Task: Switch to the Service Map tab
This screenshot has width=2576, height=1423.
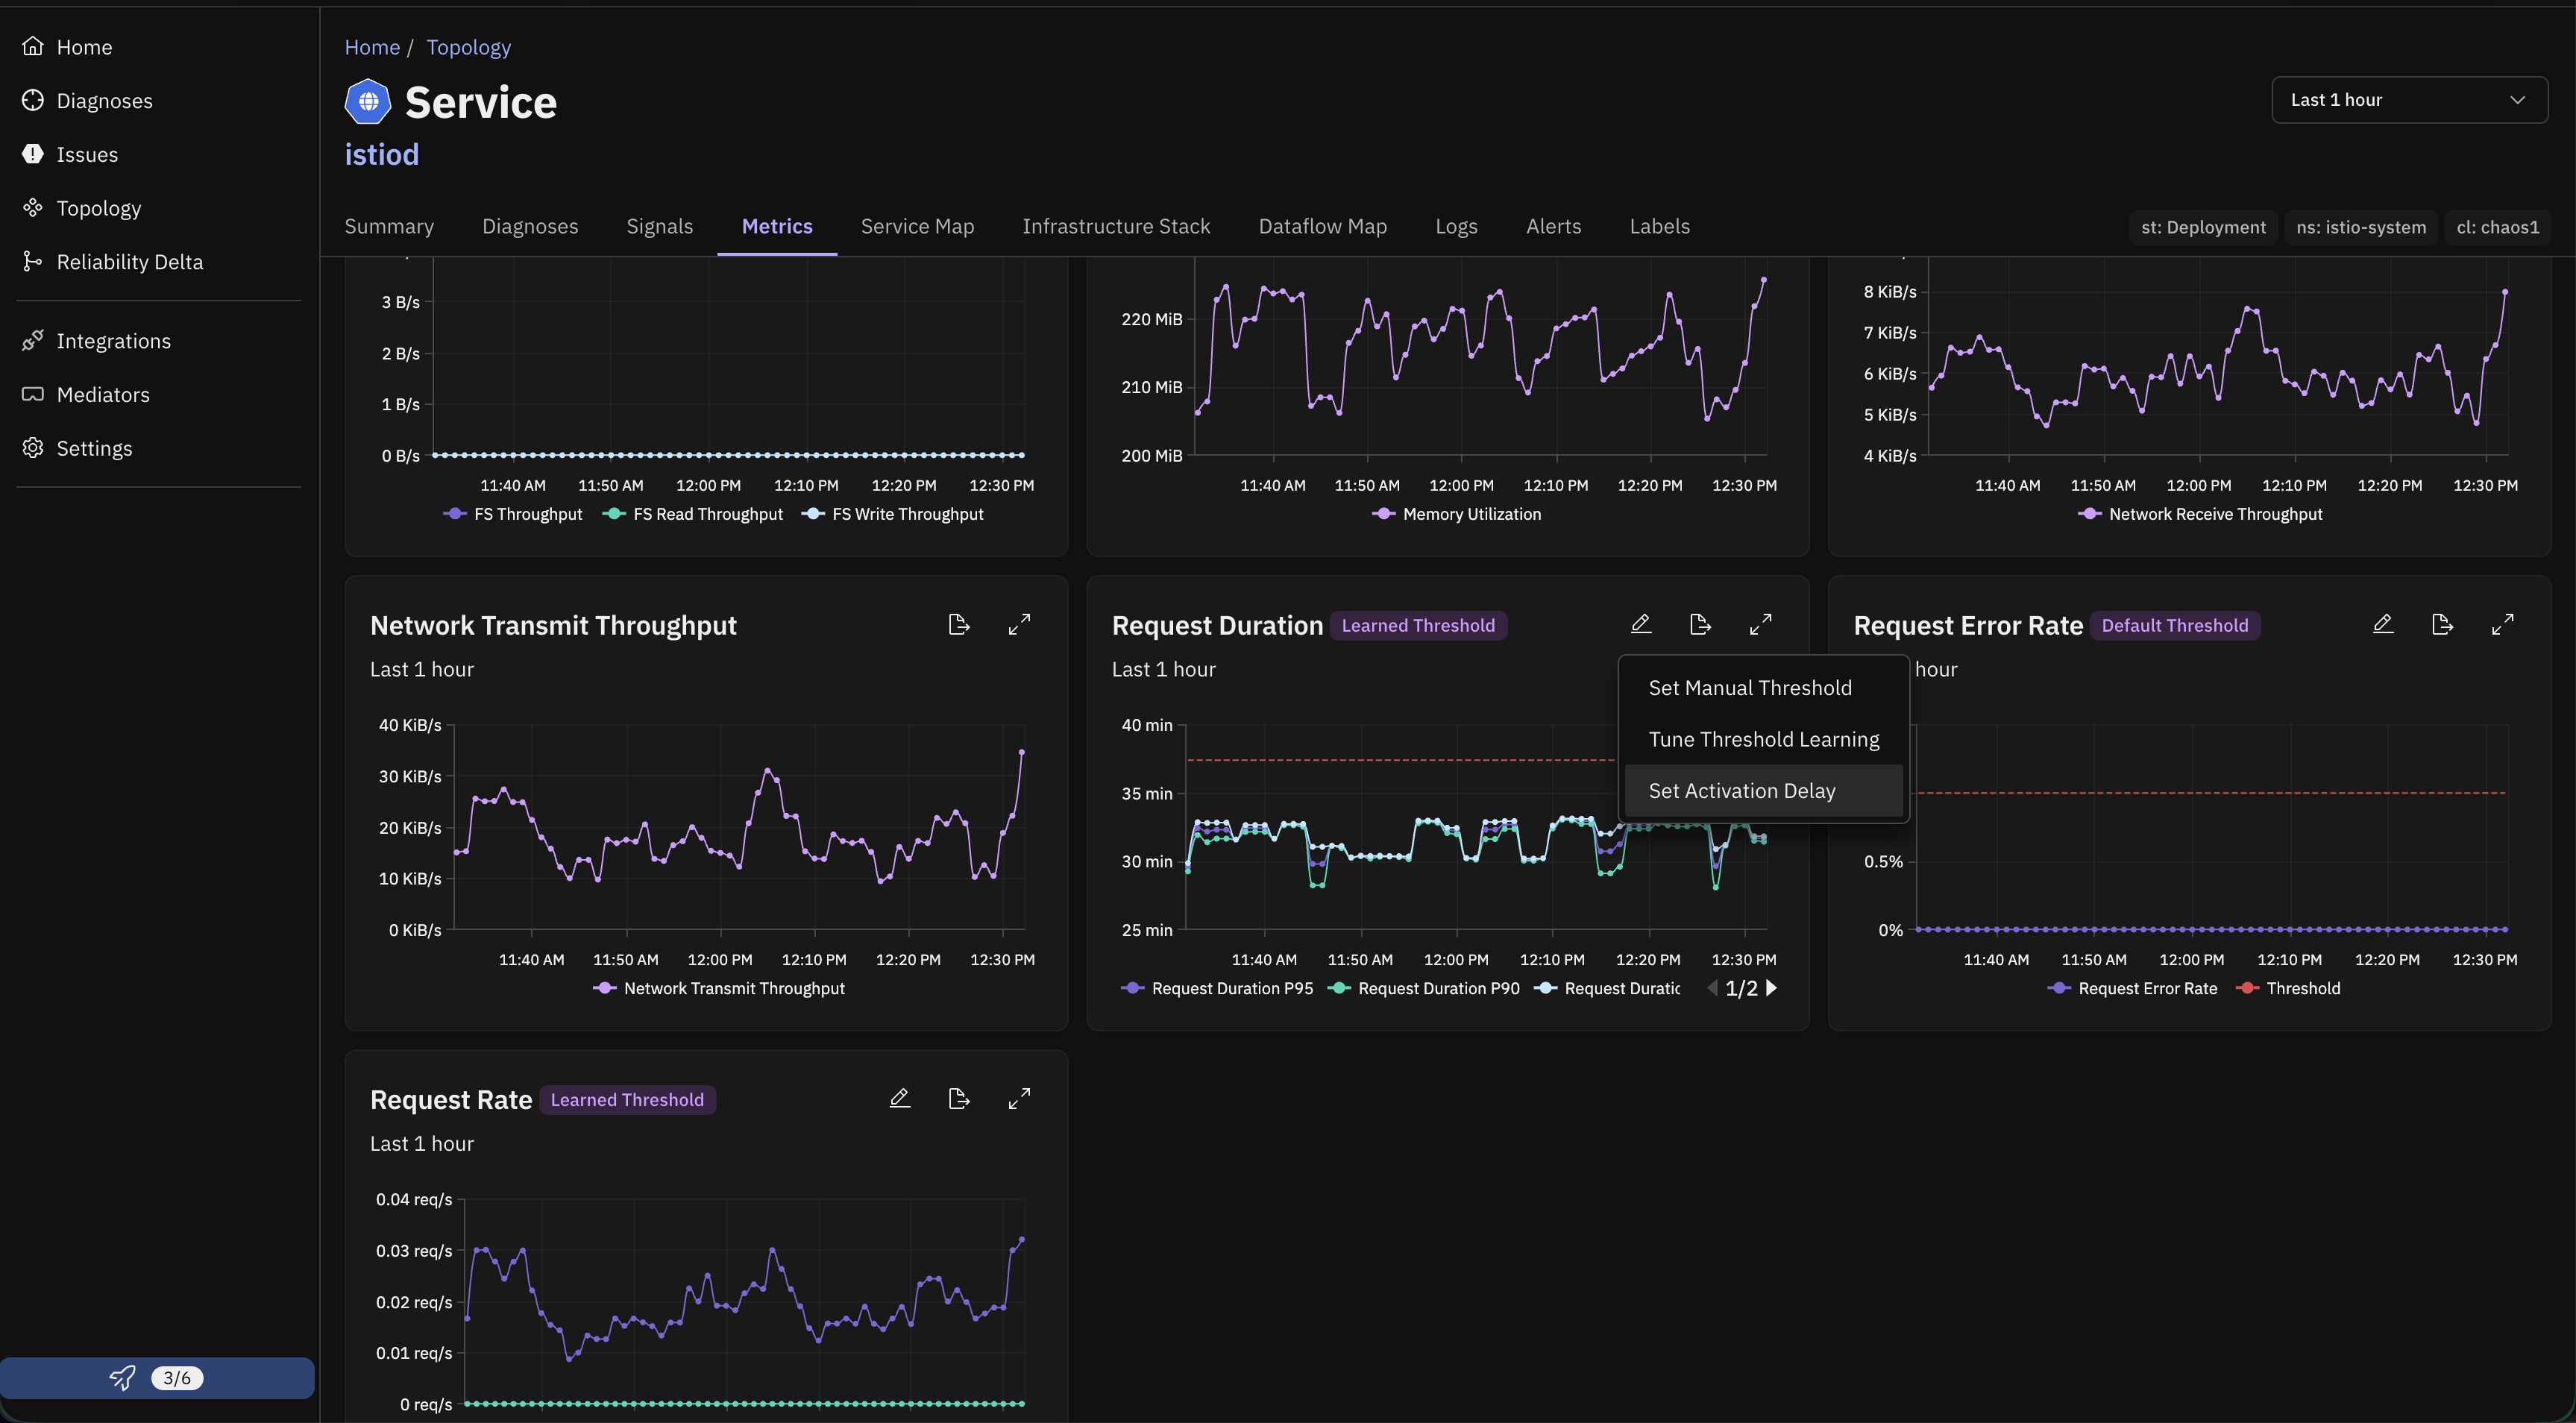Action: click(917, 226)
